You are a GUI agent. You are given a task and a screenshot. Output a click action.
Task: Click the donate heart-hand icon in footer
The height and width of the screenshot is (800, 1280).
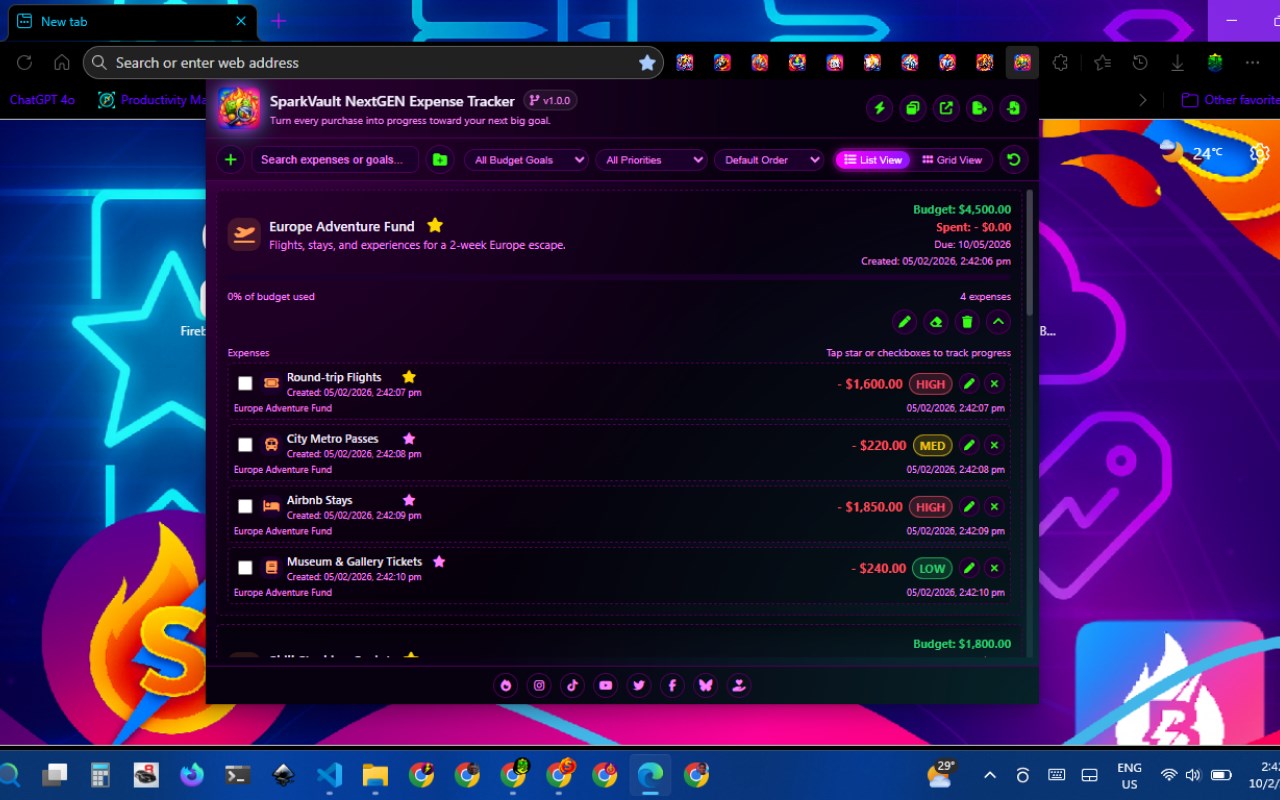(739, 685)
